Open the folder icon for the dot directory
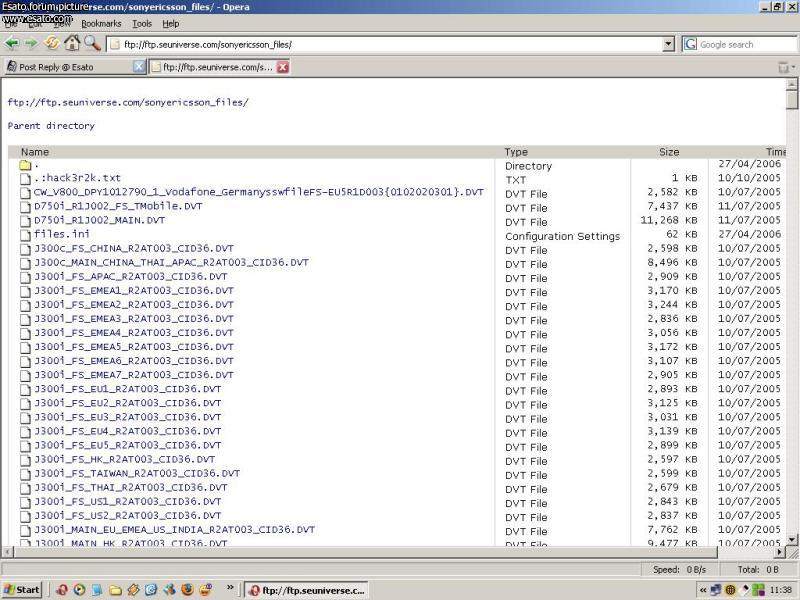Image resolution: width=800 pixels, height=600 pixels. tap(25, 165)
